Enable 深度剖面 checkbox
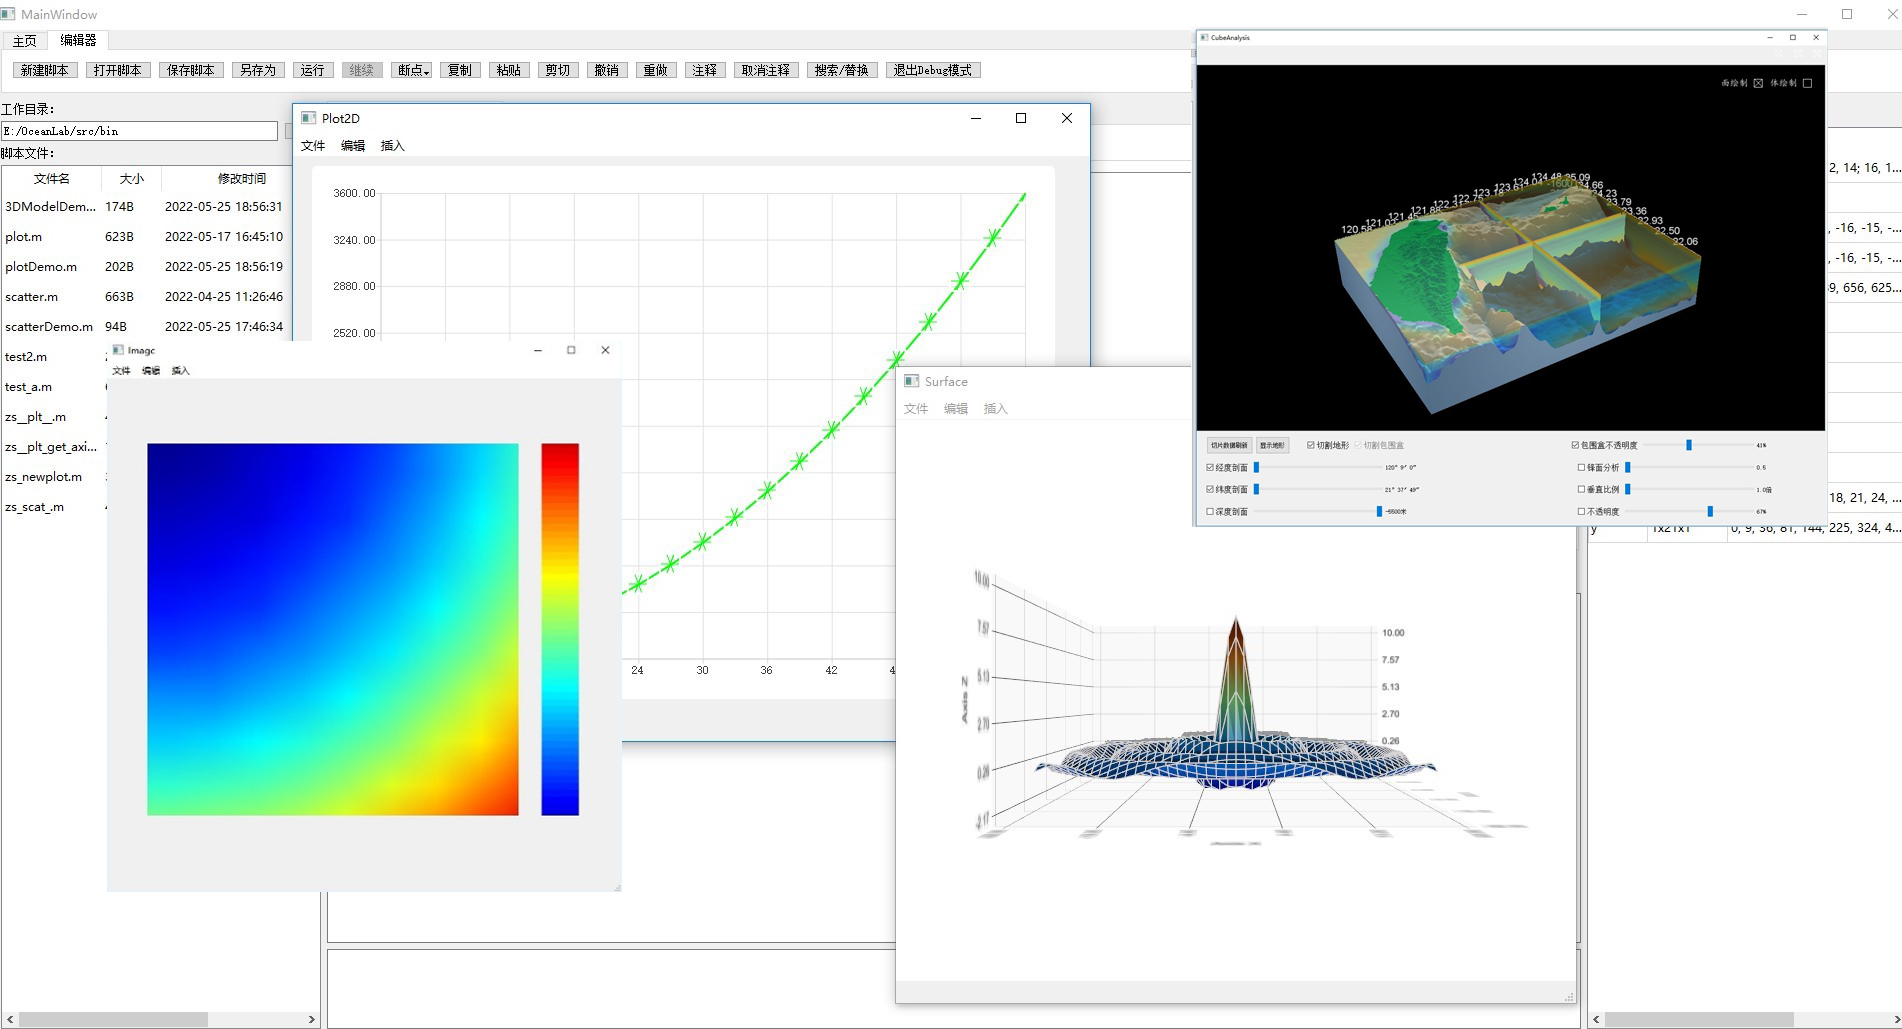The width and height of the screenshot is (1902, 1029). pos(1210,512)
